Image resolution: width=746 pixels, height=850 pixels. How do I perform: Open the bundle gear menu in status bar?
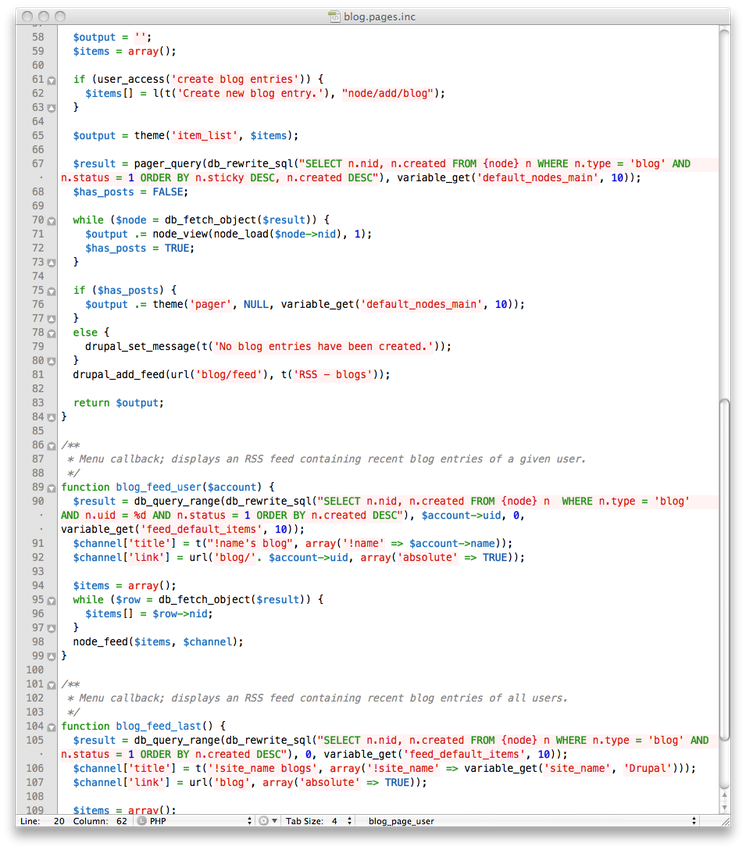pos(267,821)
